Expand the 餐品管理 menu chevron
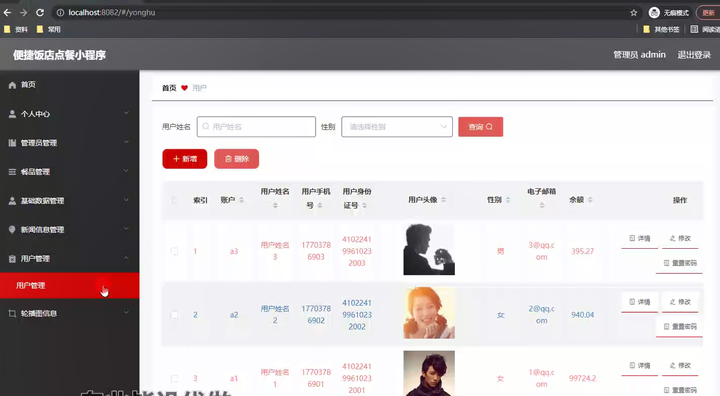Screen dimensions: 720x396 tap(126, 171)
